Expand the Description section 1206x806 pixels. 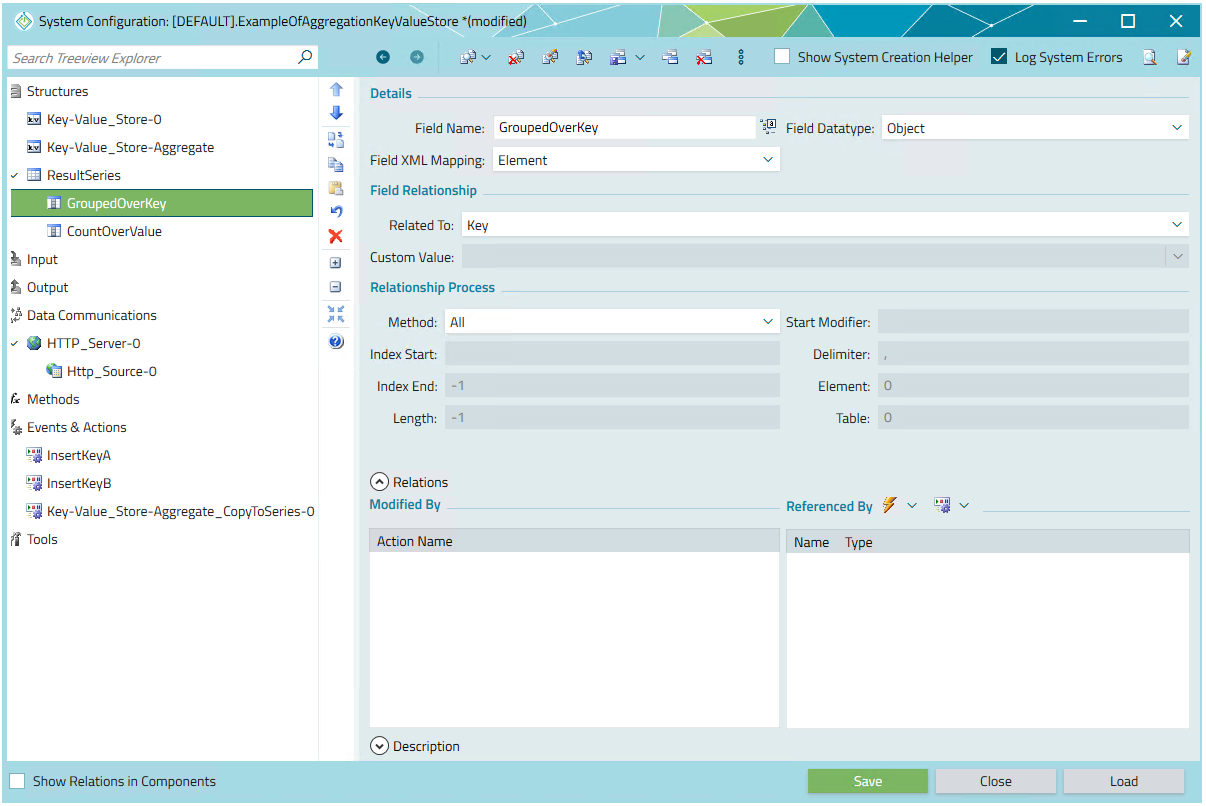point(380,746)
